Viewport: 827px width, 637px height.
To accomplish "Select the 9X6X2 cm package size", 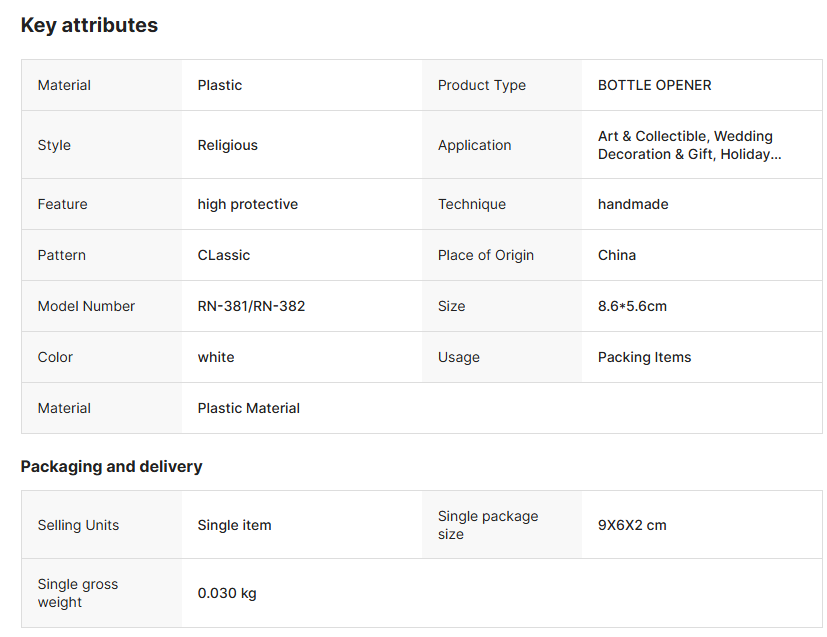I will pyautogui.click(x=632, y=525).
